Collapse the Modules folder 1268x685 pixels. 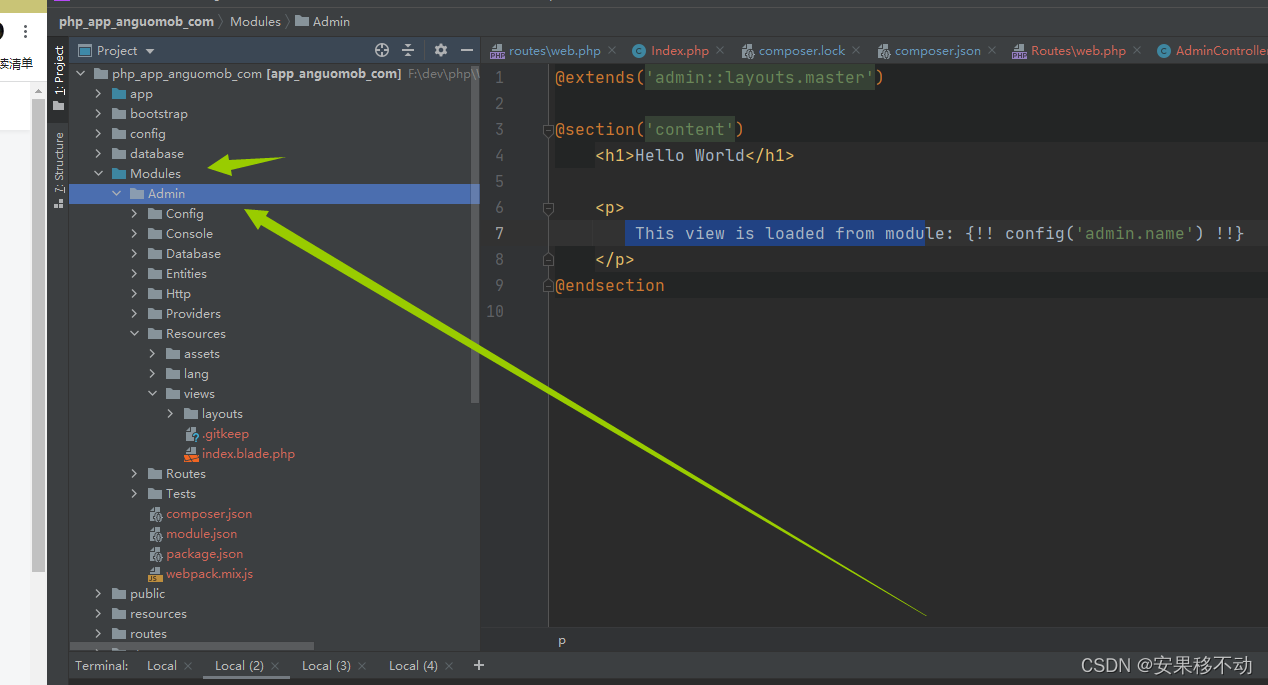tap(98, 174)
